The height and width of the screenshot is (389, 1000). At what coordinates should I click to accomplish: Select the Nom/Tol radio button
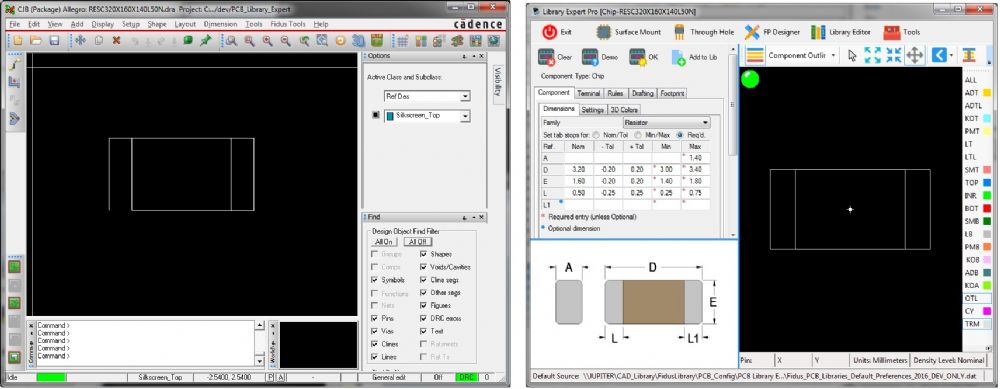point(596,135)
